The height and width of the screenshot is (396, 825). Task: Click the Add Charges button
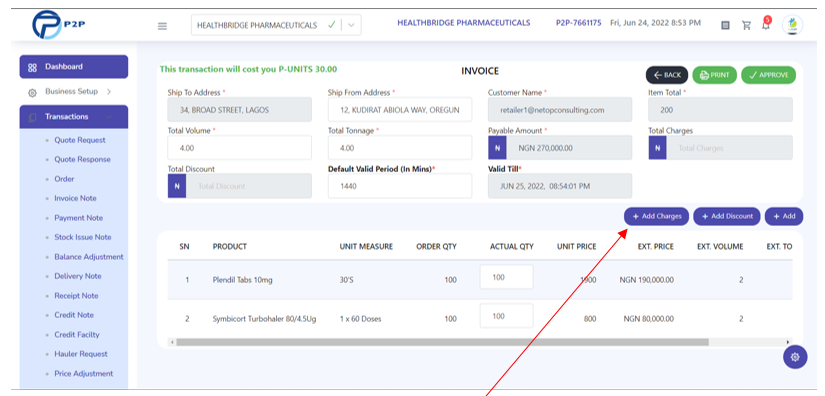656,216
